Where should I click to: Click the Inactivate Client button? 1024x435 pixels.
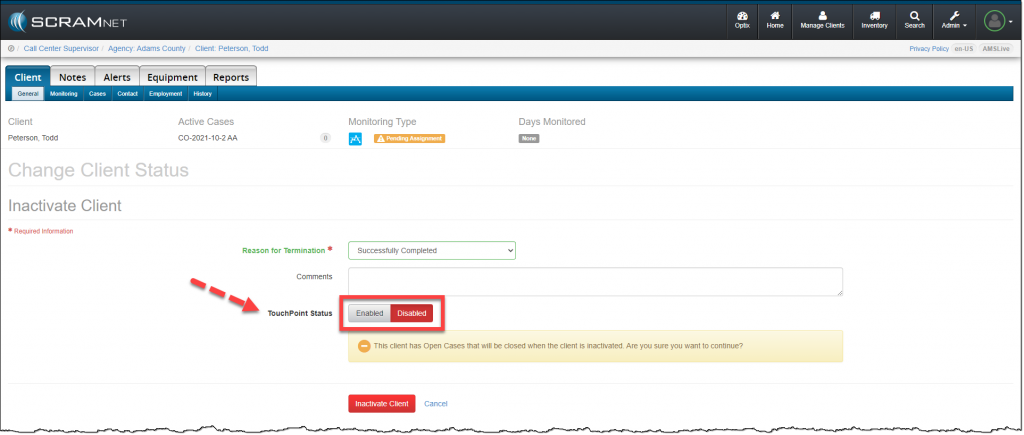tap(382, 404)
